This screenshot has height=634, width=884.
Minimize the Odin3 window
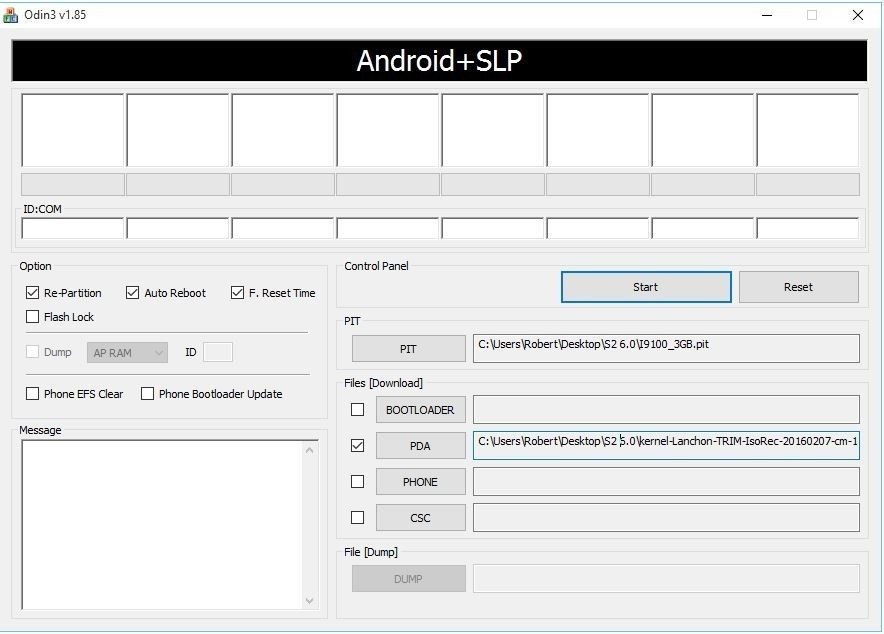coord(767,15)
